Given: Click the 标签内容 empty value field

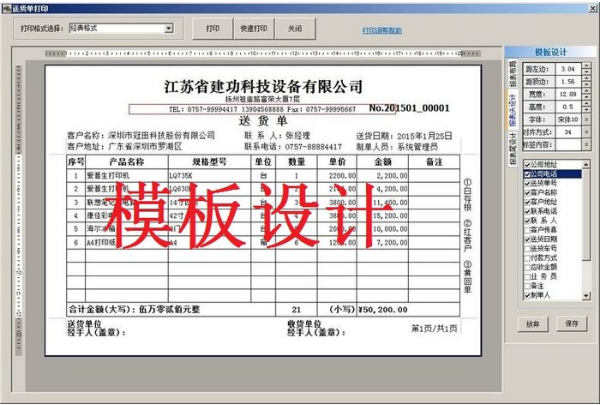Looking at the screenshot, I should [x=568, y=145].
